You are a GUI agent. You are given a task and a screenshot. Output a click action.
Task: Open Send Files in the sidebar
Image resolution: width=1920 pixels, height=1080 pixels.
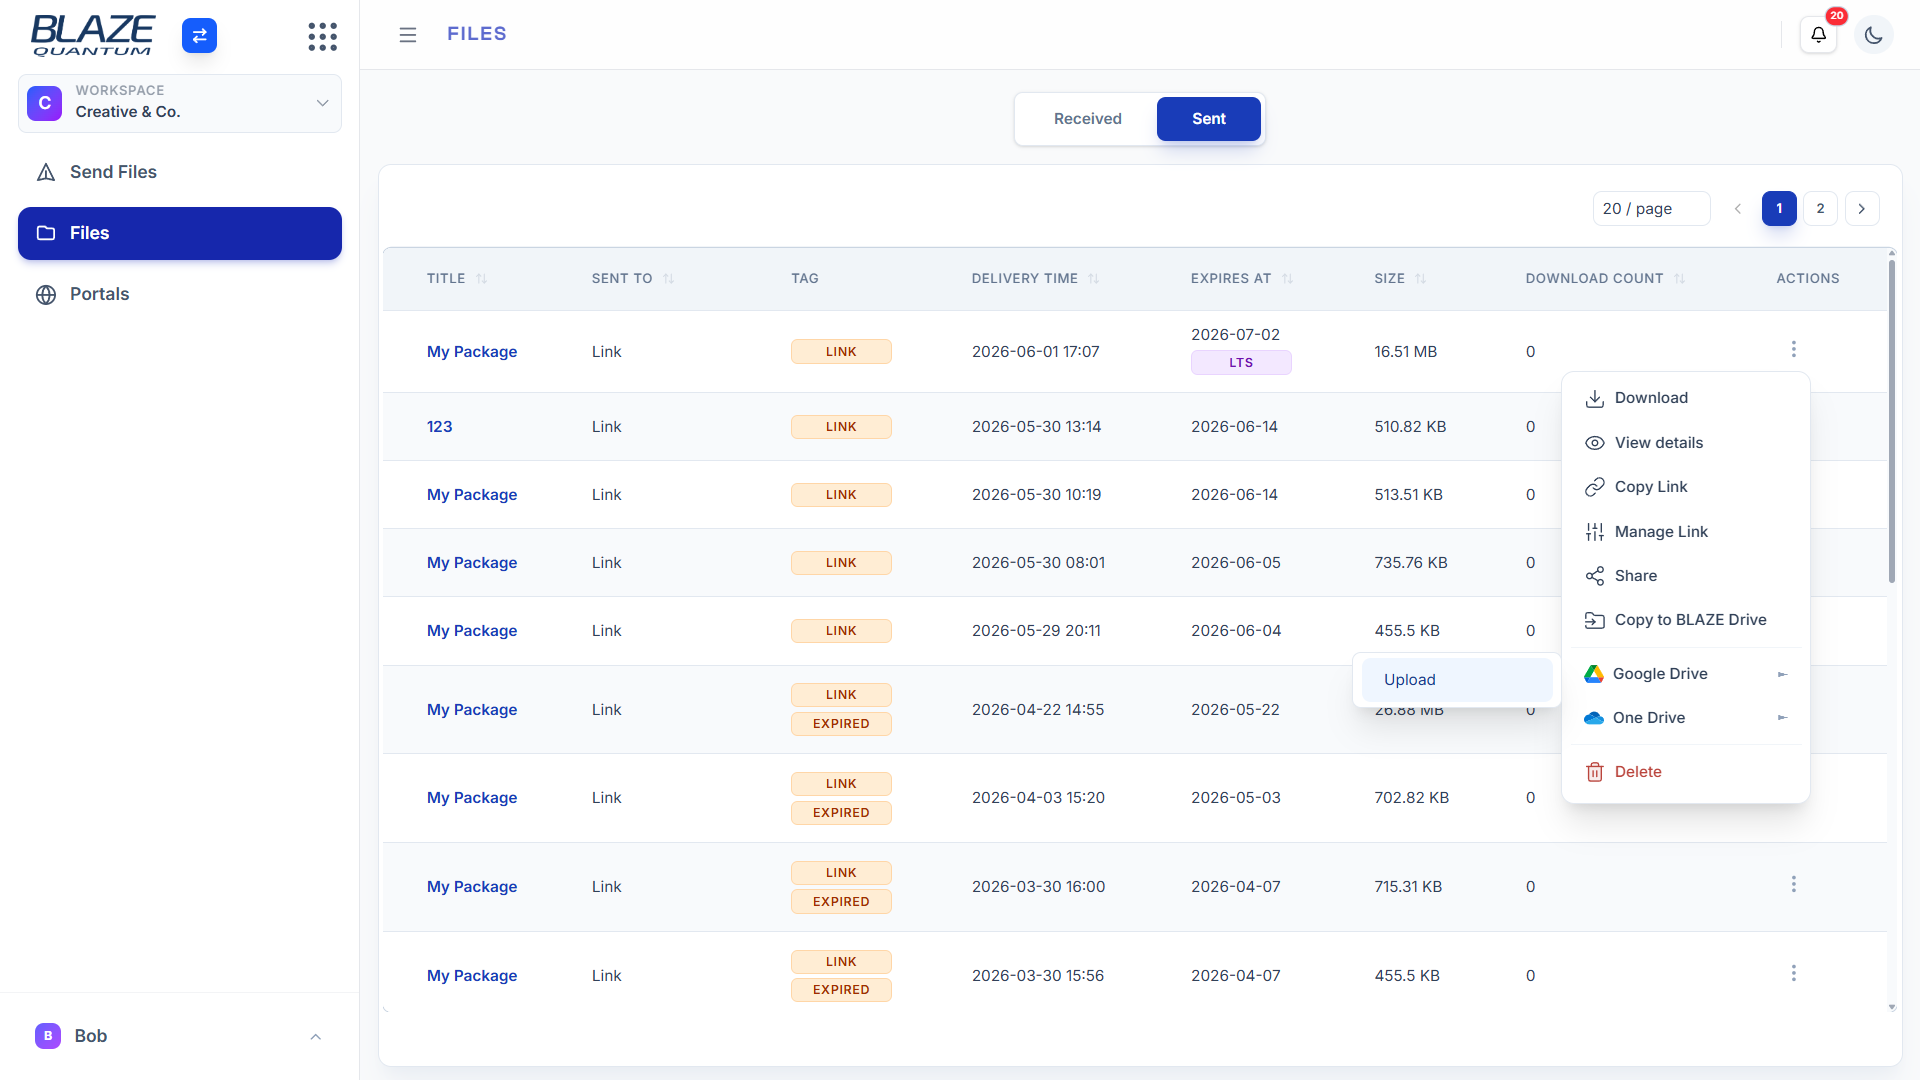[180, 172]
